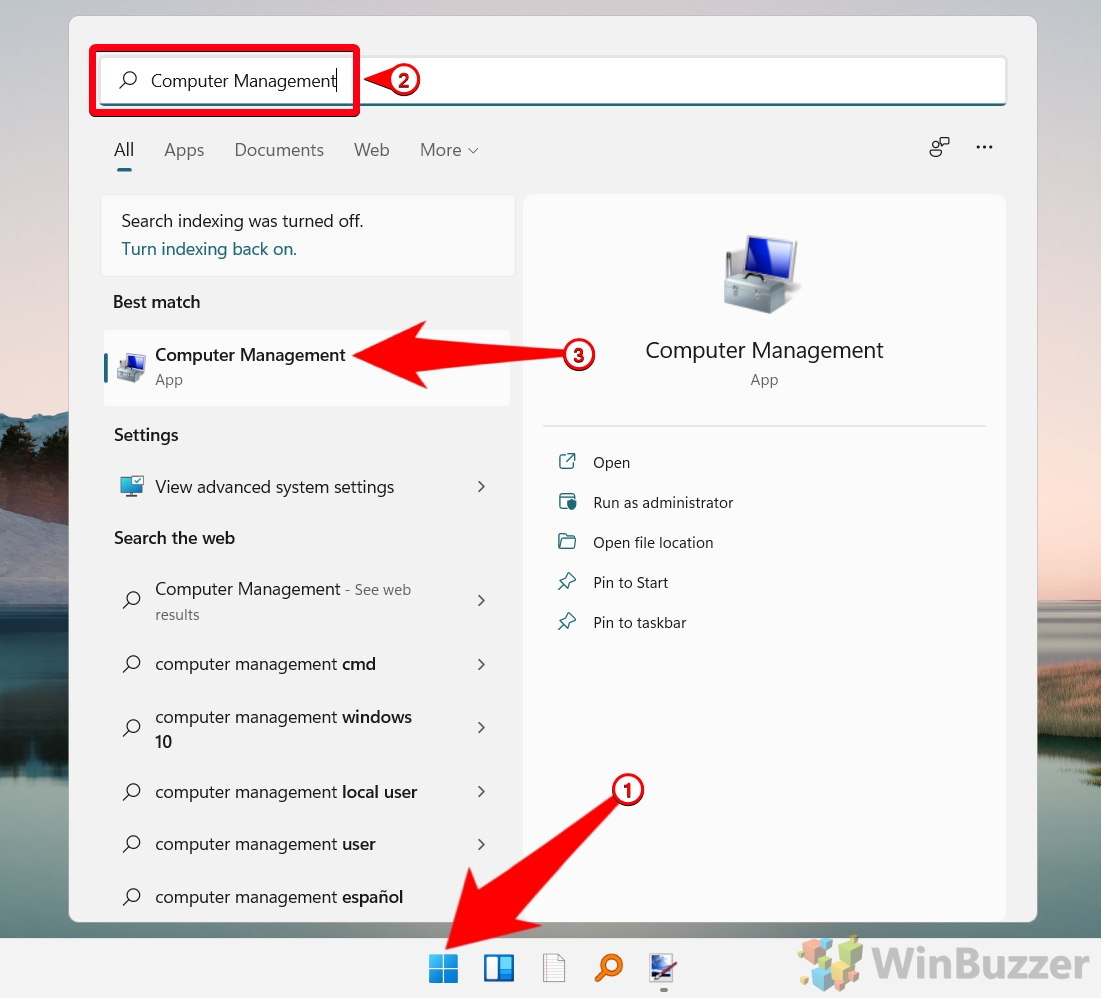Click the search magnifier icon in search box
This screenshot has height=998, width=1101.
tap(128, 80)
